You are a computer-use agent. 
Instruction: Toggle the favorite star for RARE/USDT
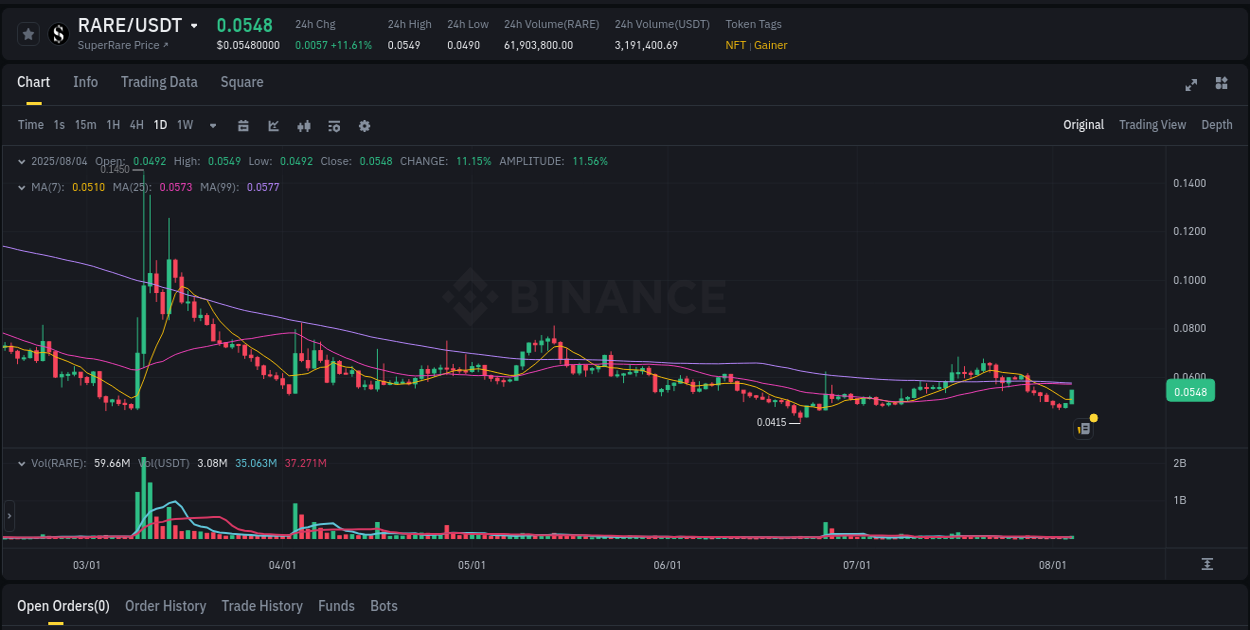point(28,33)
